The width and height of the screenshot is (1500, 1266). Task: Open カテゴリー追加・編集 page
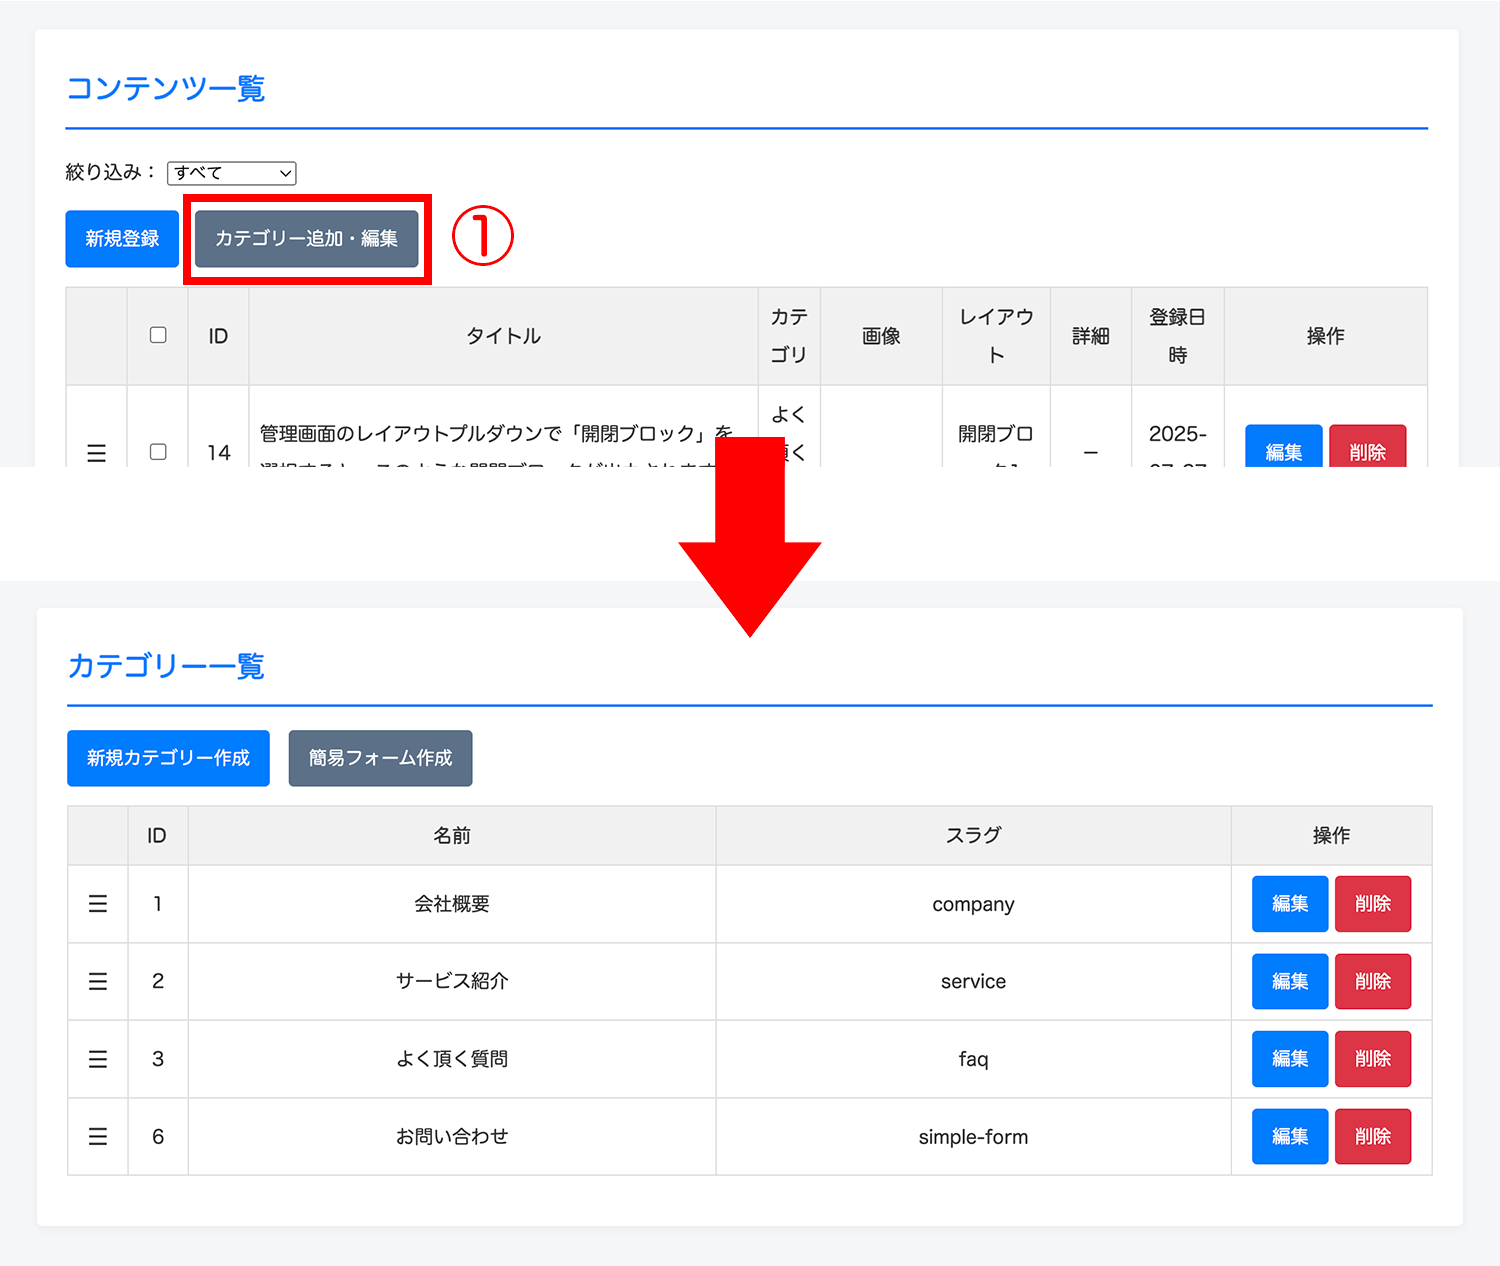tap(306, 239)
